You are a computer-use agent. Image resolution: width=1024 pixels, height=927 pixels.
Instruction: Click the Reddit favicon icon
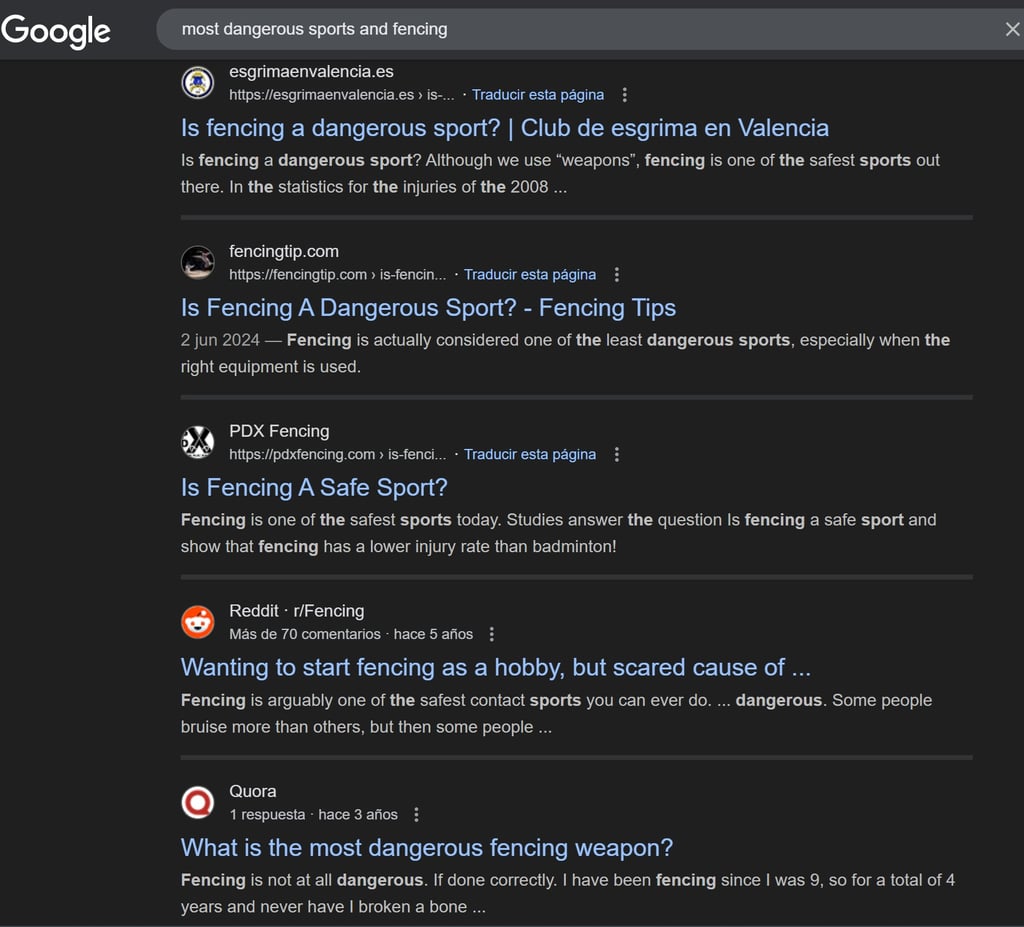tap(197, 622)
